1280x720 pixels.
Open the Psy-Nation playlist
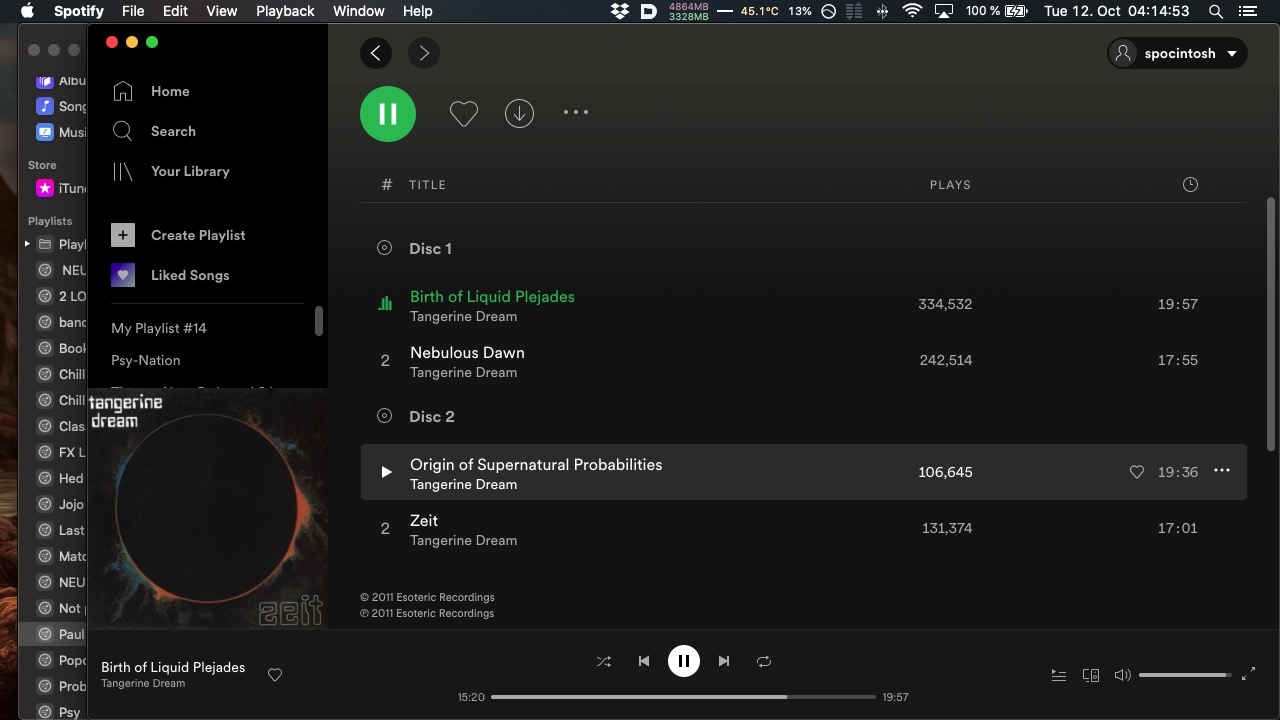tap(146, 360)
